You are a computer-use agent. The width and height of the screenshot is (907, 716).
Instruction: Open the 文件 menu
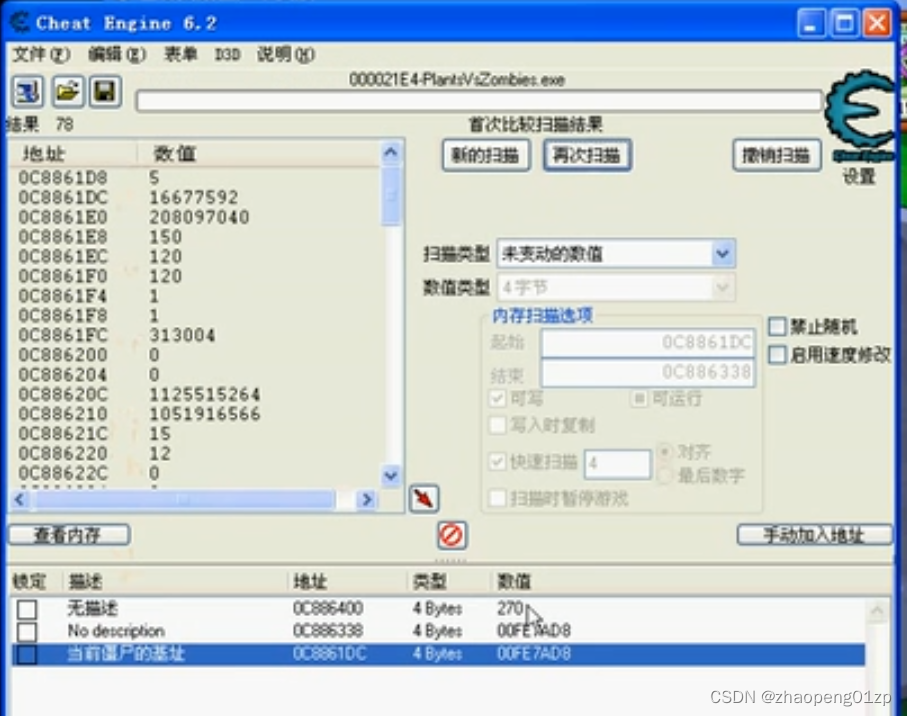point(41,54)
